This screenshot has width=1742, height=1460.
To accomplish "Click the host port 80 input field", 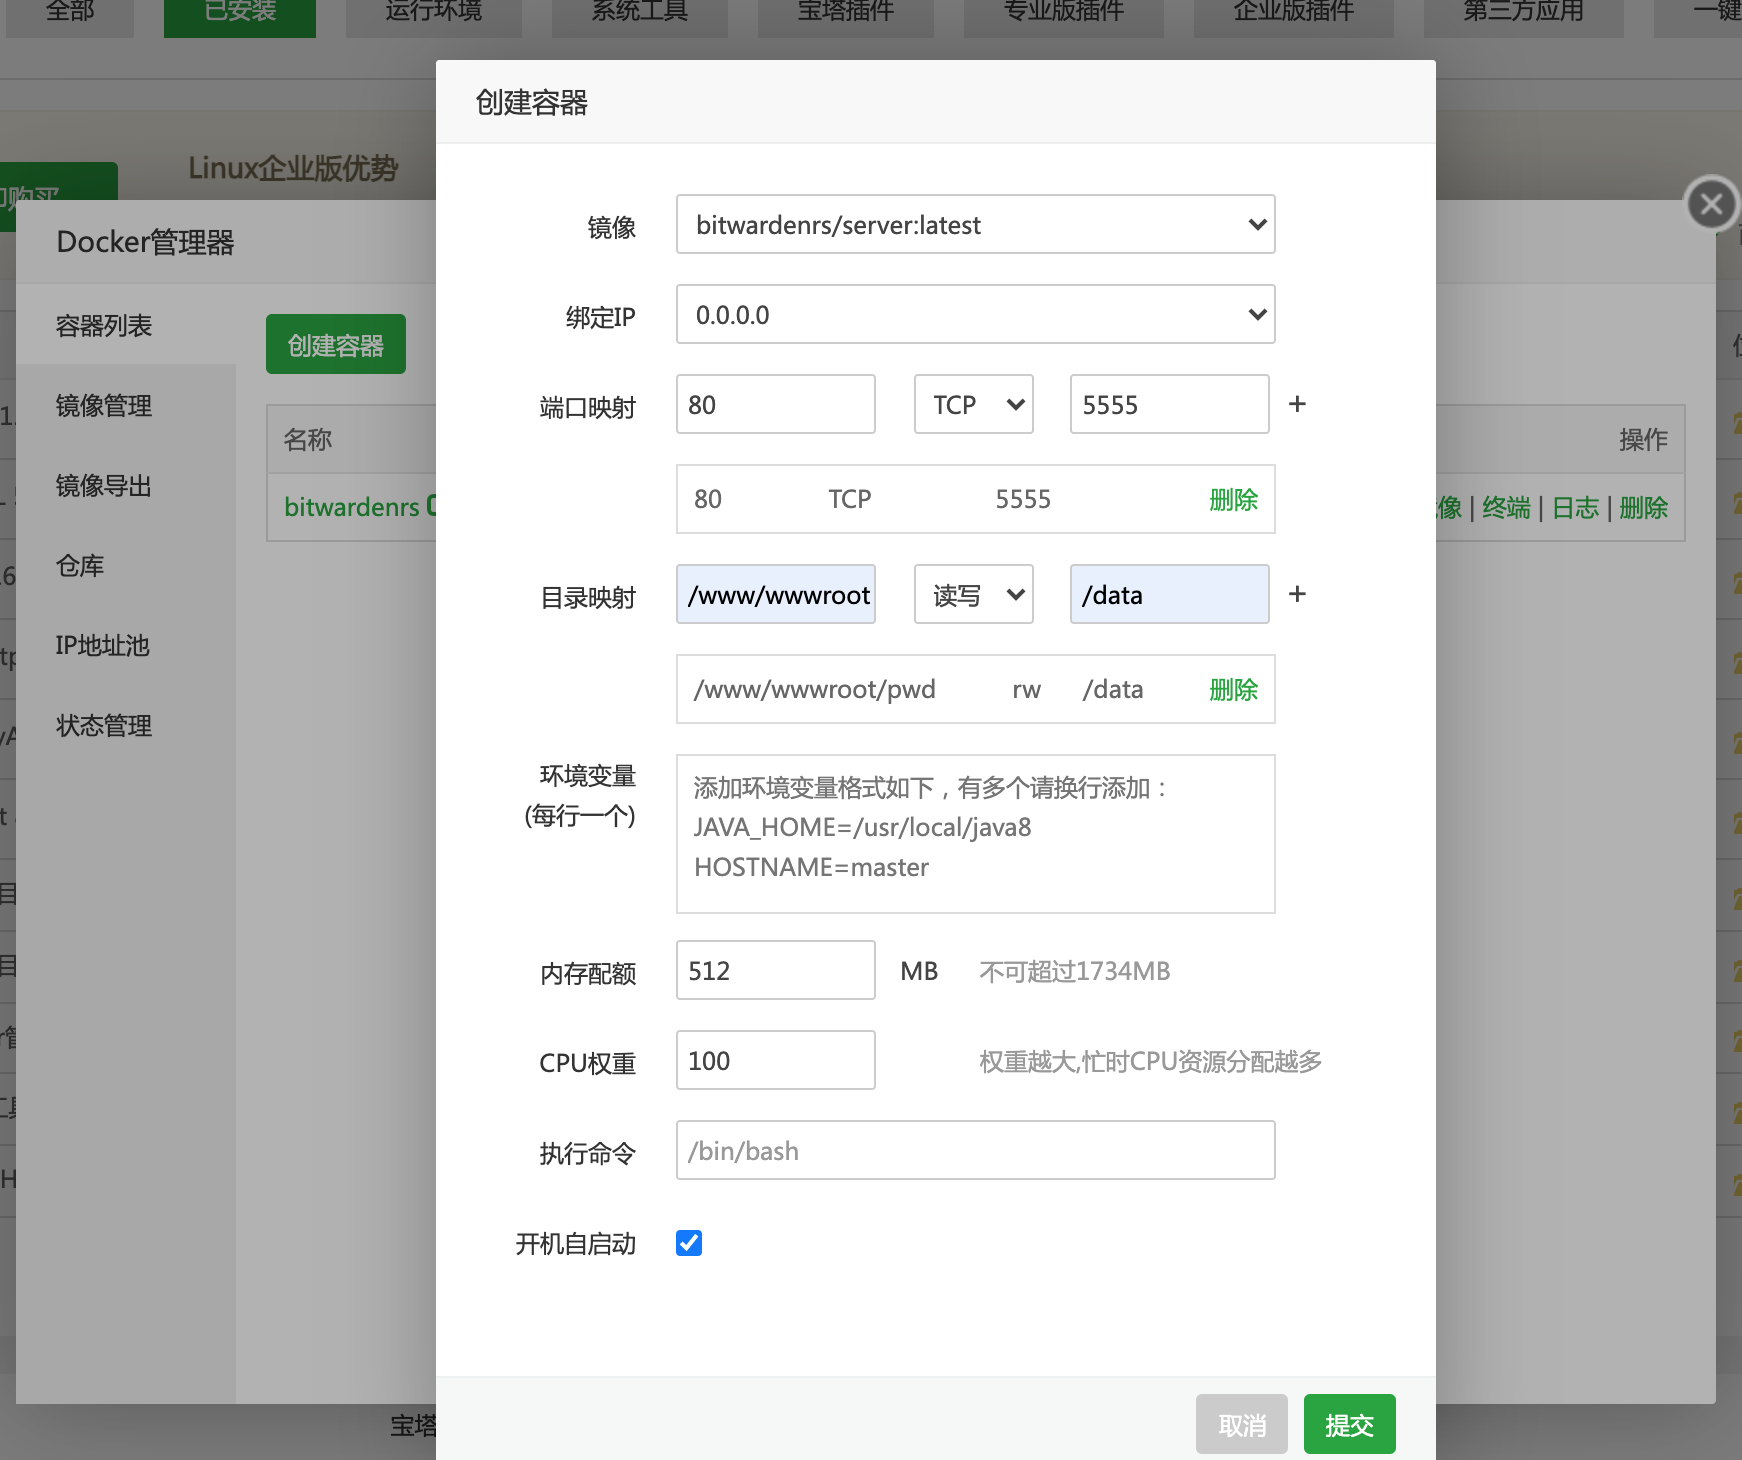I will pos(775,404).
